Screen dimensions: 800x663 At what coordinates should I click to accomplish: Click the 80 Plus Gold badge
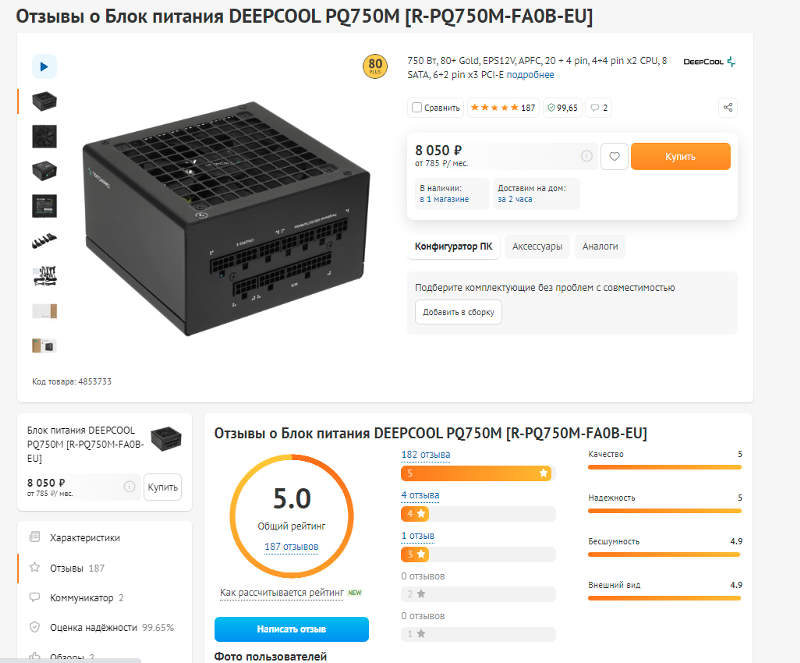375,66
